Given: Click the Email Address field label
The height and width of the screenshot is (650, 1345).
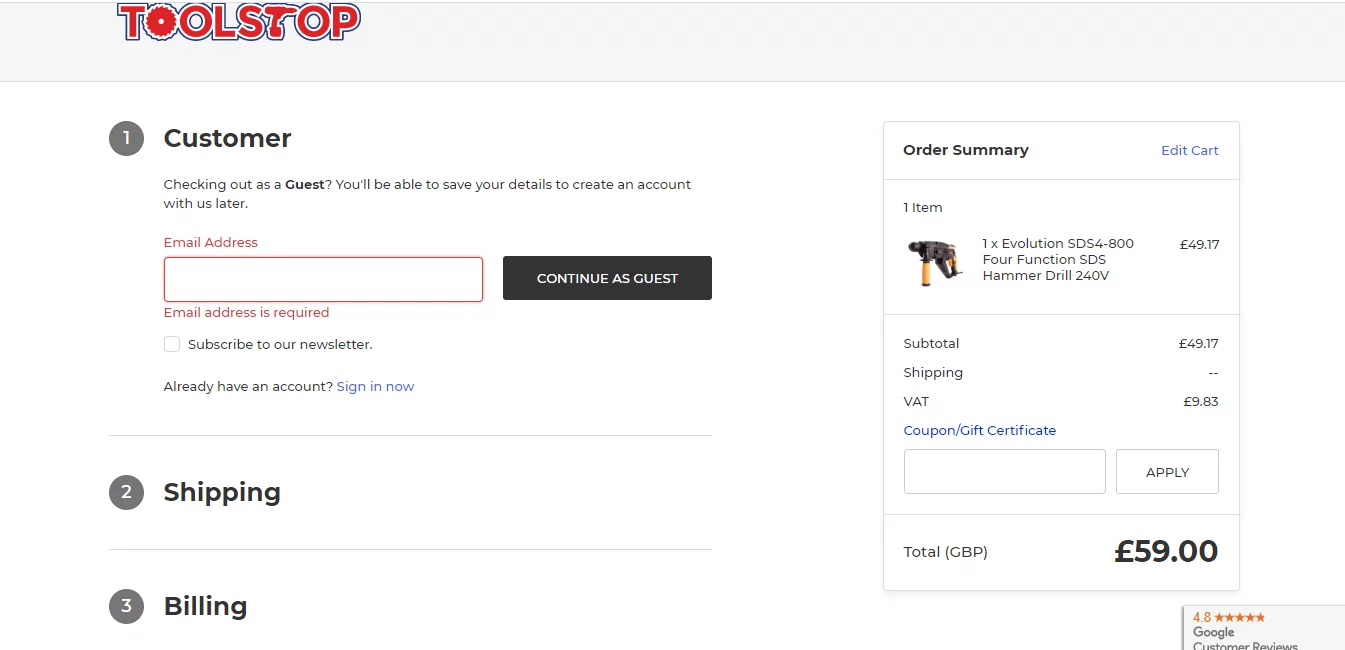Looking at the screenshot, I should tap(210, 242).
